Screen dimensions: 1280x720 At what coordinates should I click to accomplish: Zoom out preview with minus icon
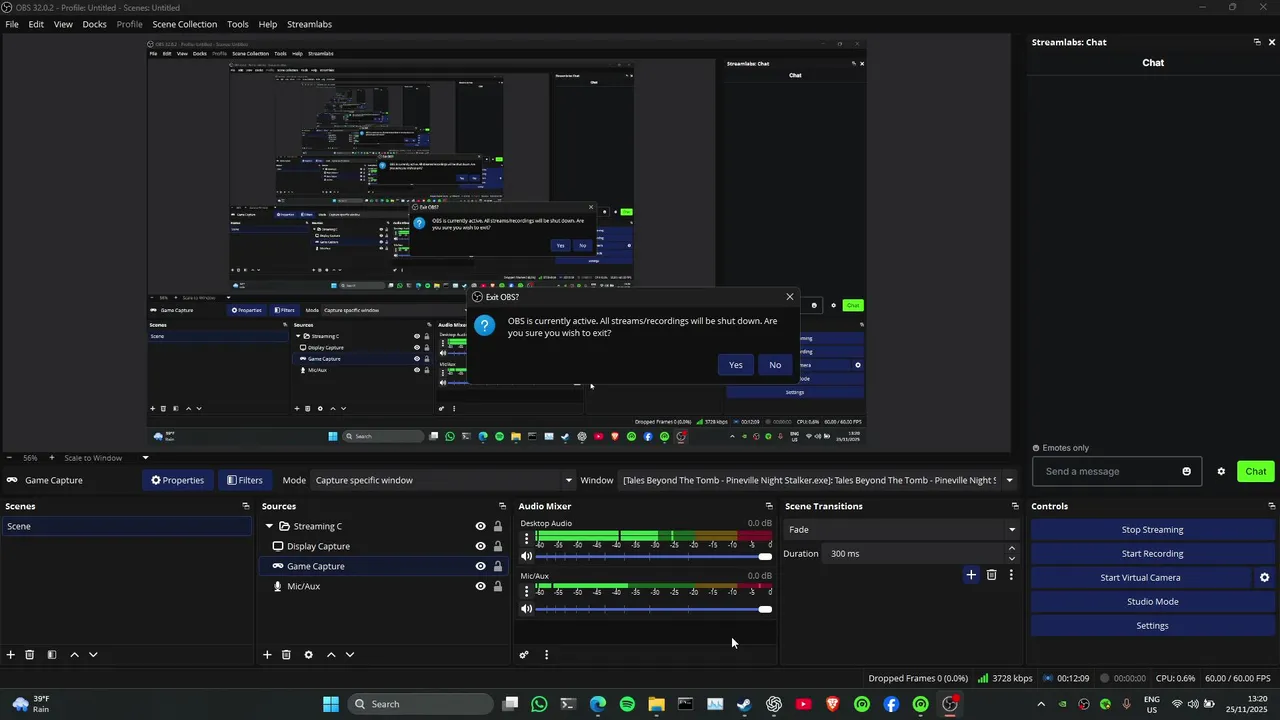pos(10,458)
